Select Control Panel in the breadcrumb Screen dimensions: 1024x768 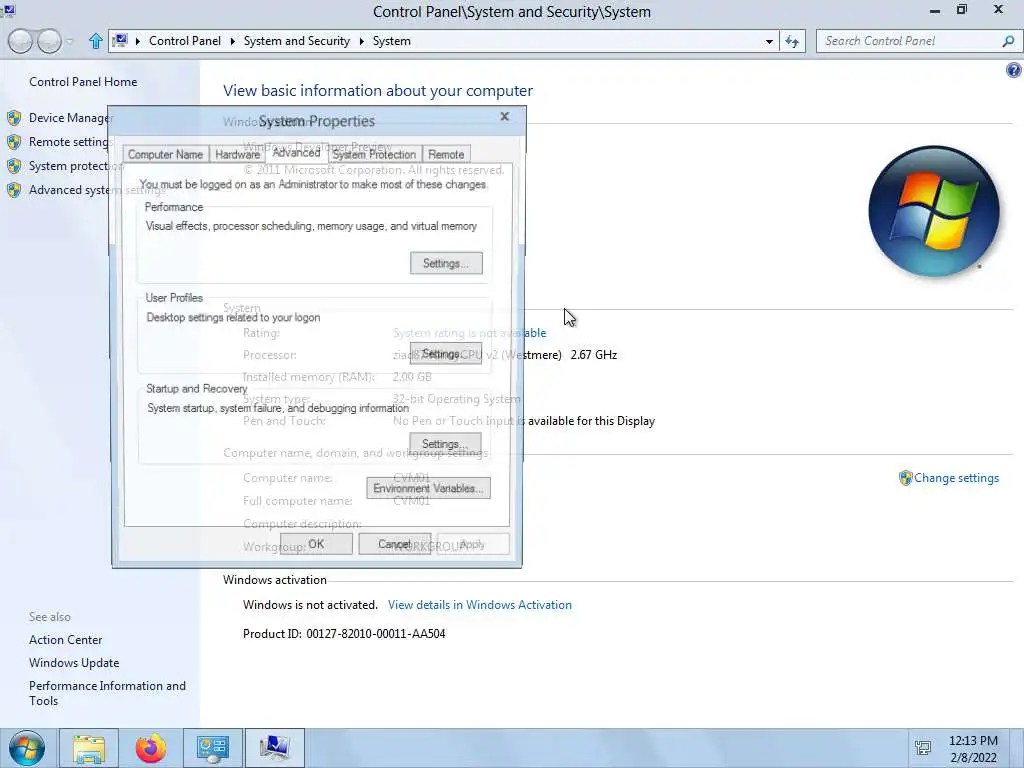(x=185, y=41)
